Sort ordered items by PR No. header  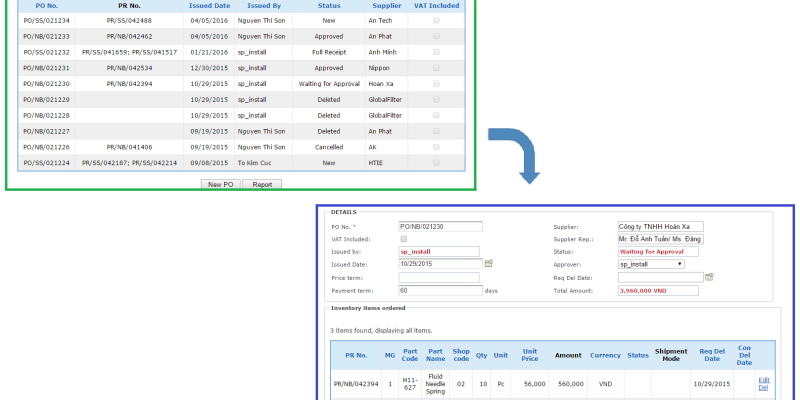pos(356,355)
